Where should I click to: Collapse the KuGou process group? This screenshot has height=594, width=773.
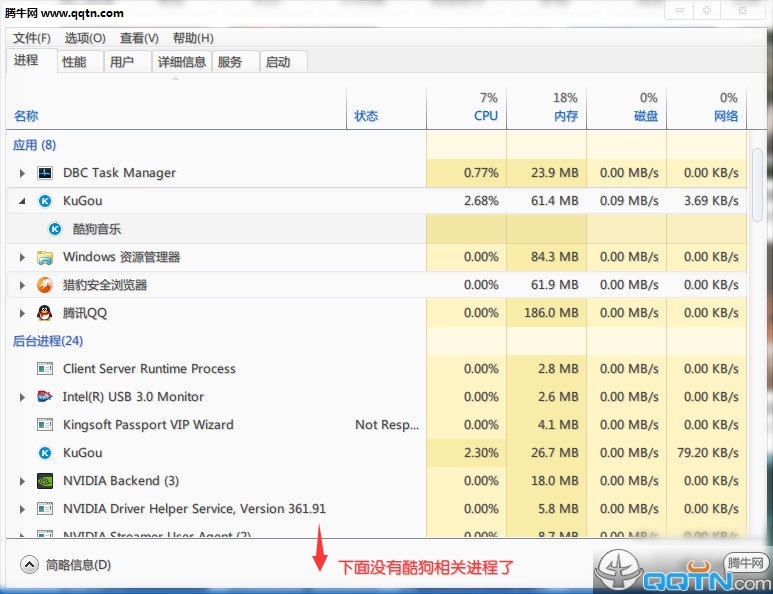tap(22, 201)
